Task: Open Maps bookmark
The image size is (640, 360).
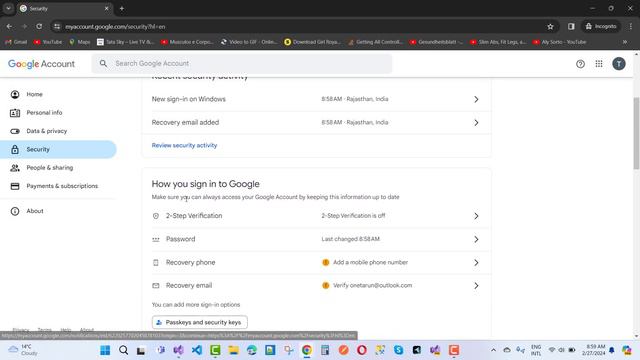Action: pyautogui.click(x=80, y=42)
